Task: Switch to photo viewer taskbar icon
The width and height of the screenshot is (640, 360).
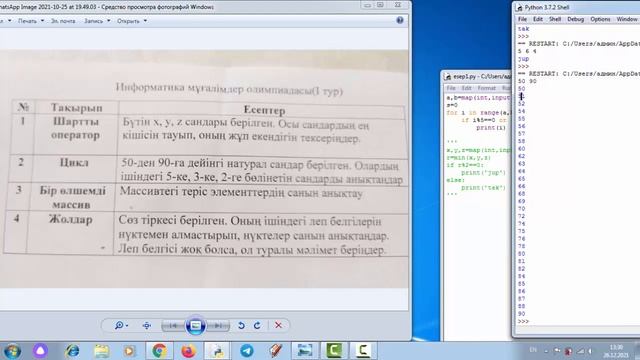Action: click(305, 351)
